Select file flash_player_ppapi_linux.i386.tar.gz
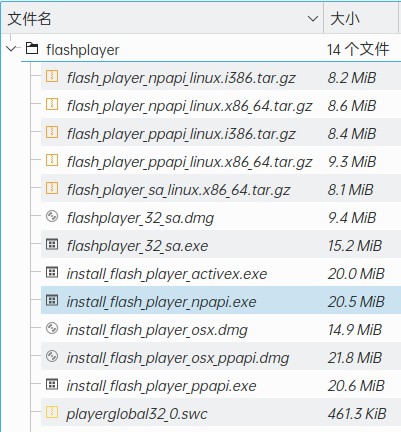Screen dimensions: 401x432 181,134
